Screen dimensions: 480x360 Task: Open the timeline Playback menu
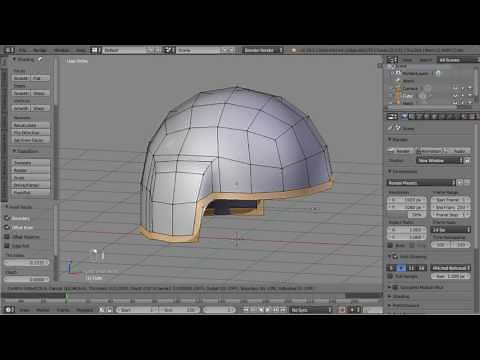[x=84, y=310]
